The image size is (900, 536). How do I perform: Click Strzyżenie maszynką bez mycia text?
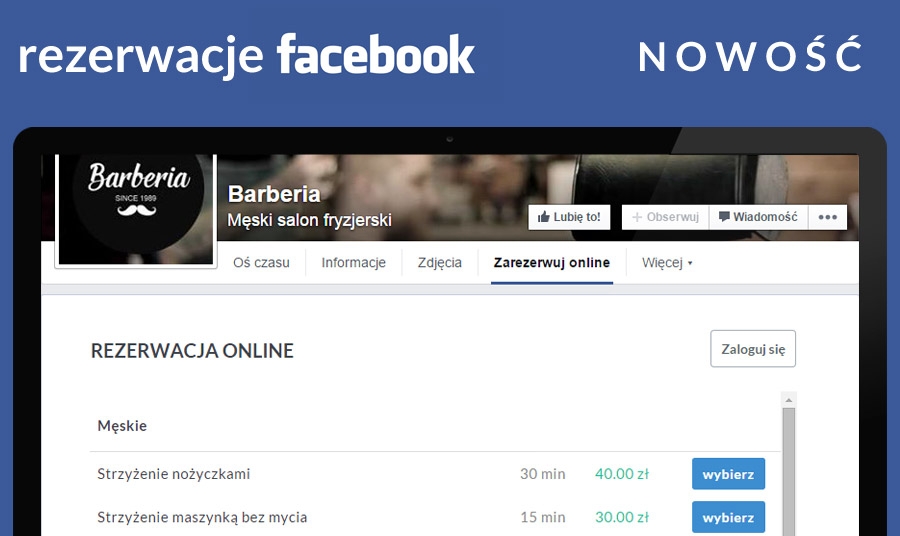(x=202, y=518)
